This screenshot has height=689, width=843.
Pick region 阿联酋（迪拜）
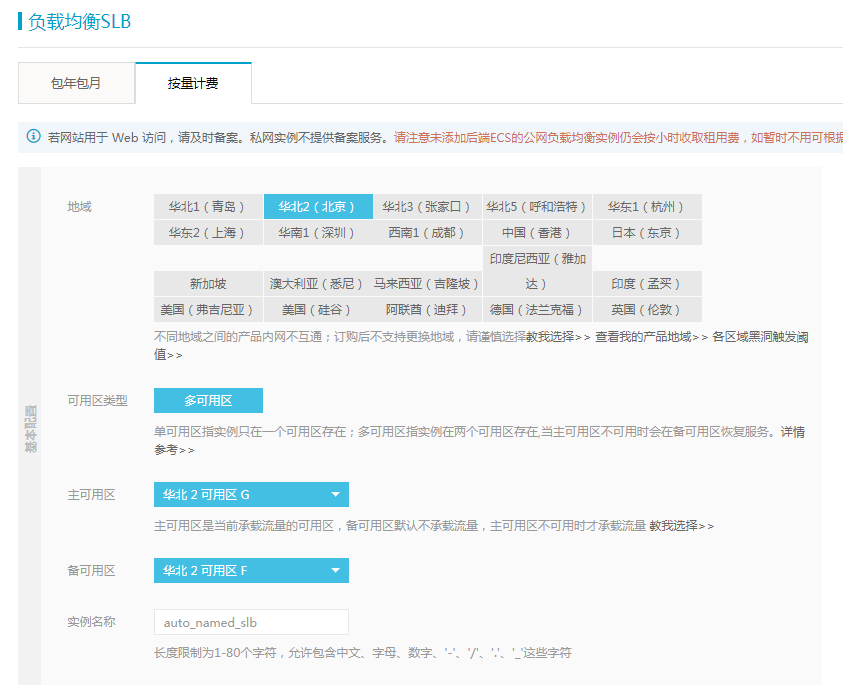point(427,310)
